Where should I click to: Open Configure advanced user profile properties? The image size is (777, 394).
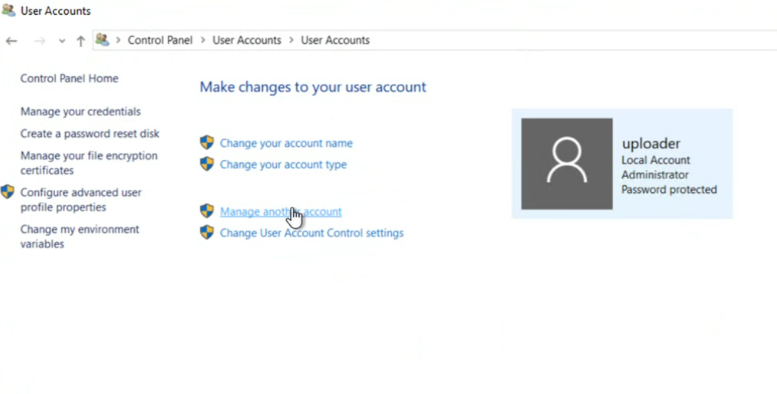click(x=81, y=200)
